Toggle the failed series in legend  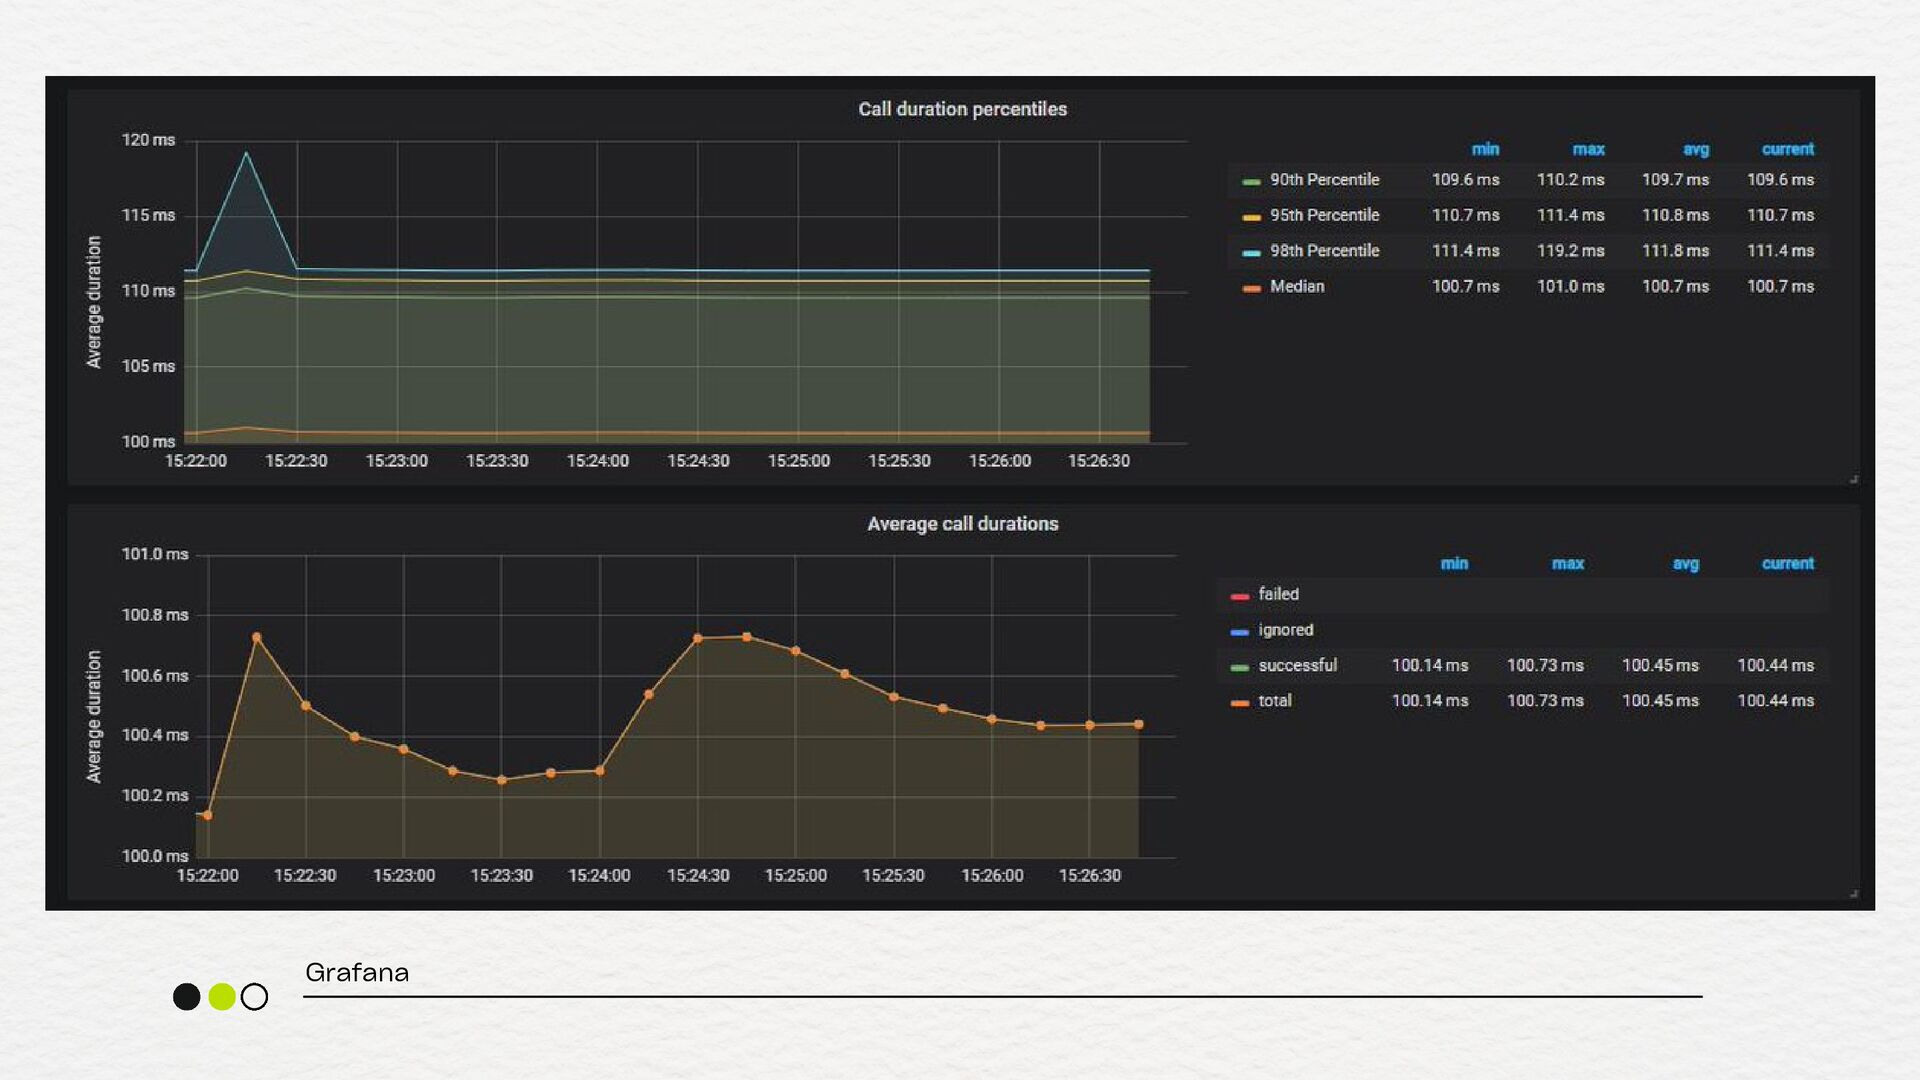[1278, 594]
